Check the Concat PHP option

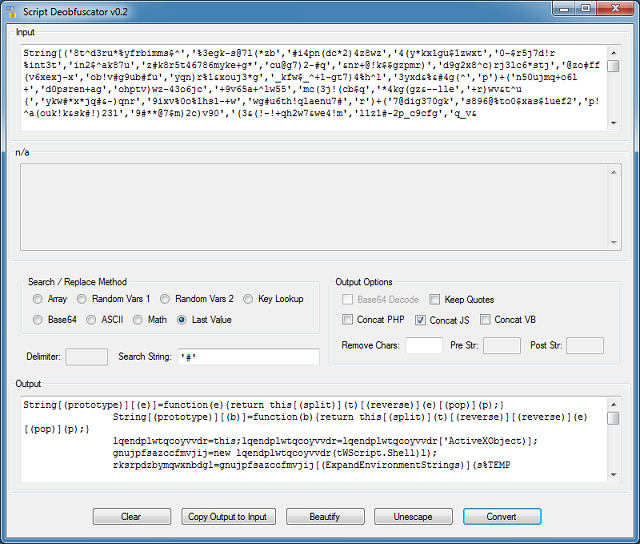[348, 320]
